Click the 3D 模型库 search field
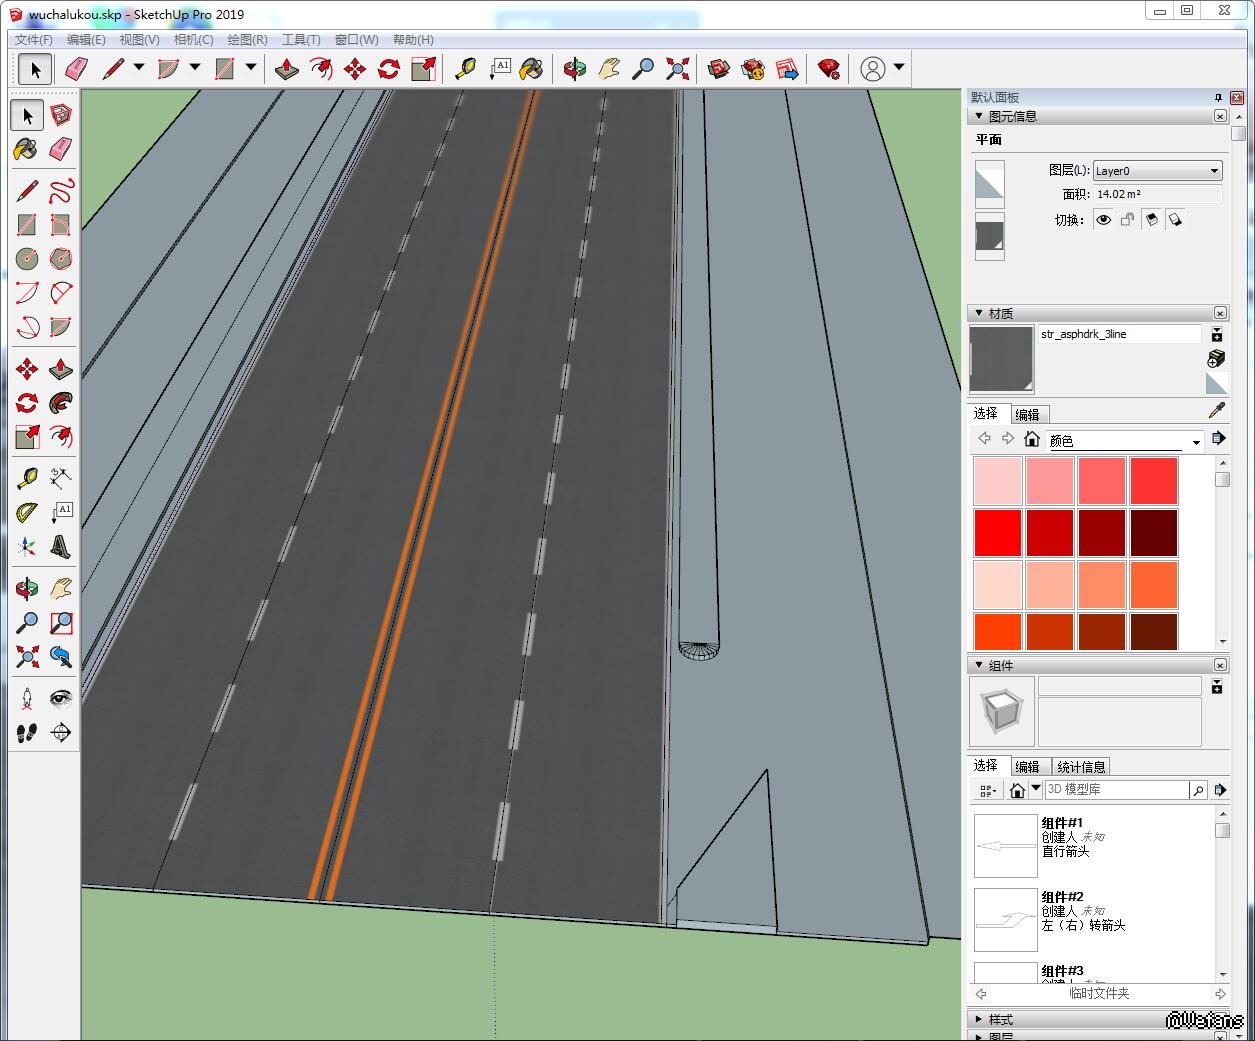This screenshot has width=1255, height=1041. pos(1116,790)
